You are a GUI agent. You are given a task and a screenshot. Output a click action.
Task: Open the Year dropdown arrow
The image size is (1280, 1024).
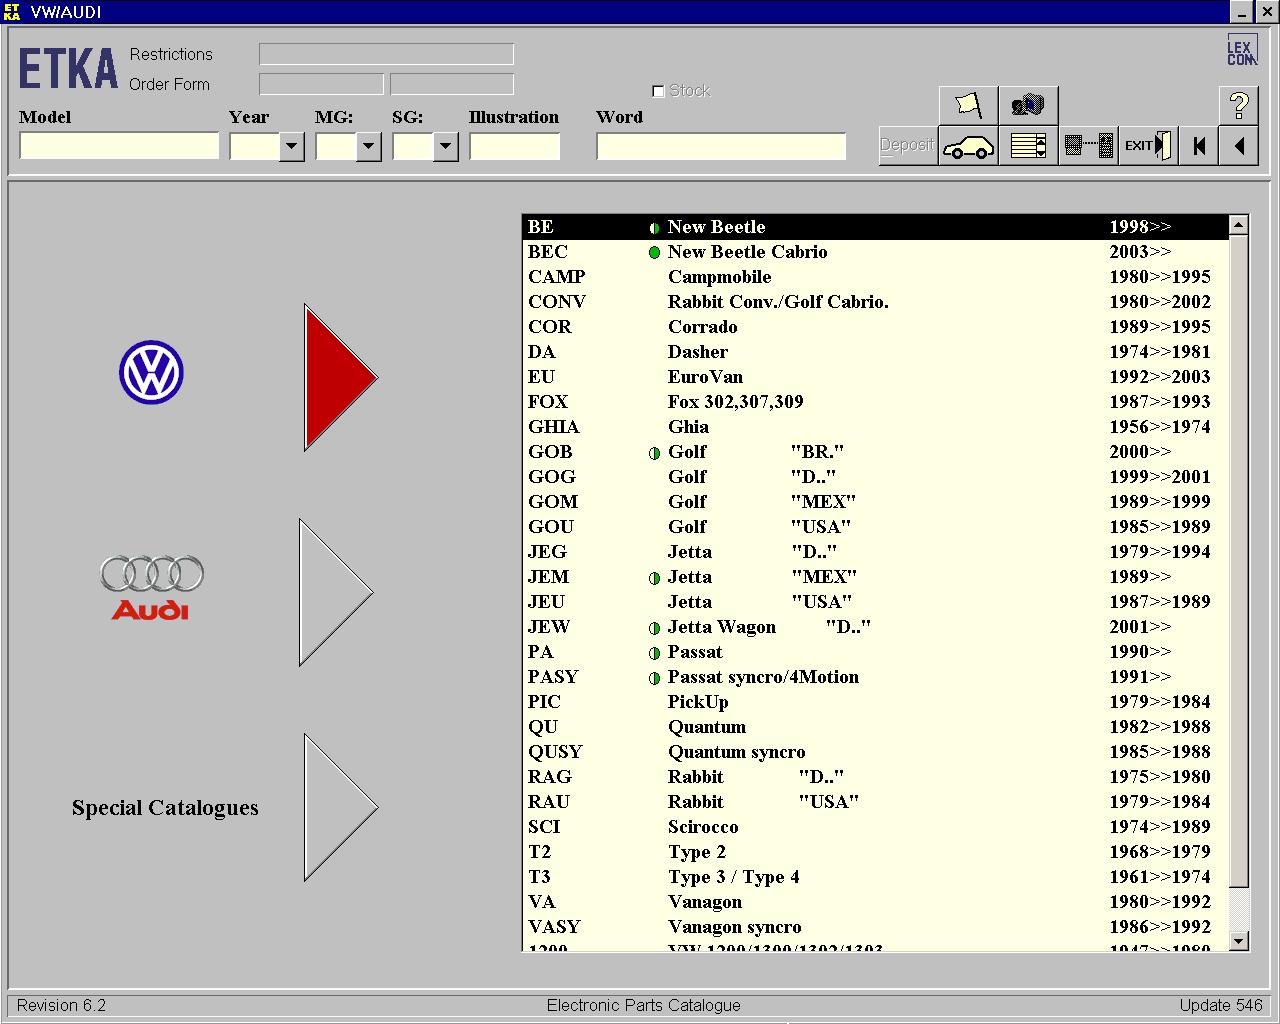coord(291,147)
